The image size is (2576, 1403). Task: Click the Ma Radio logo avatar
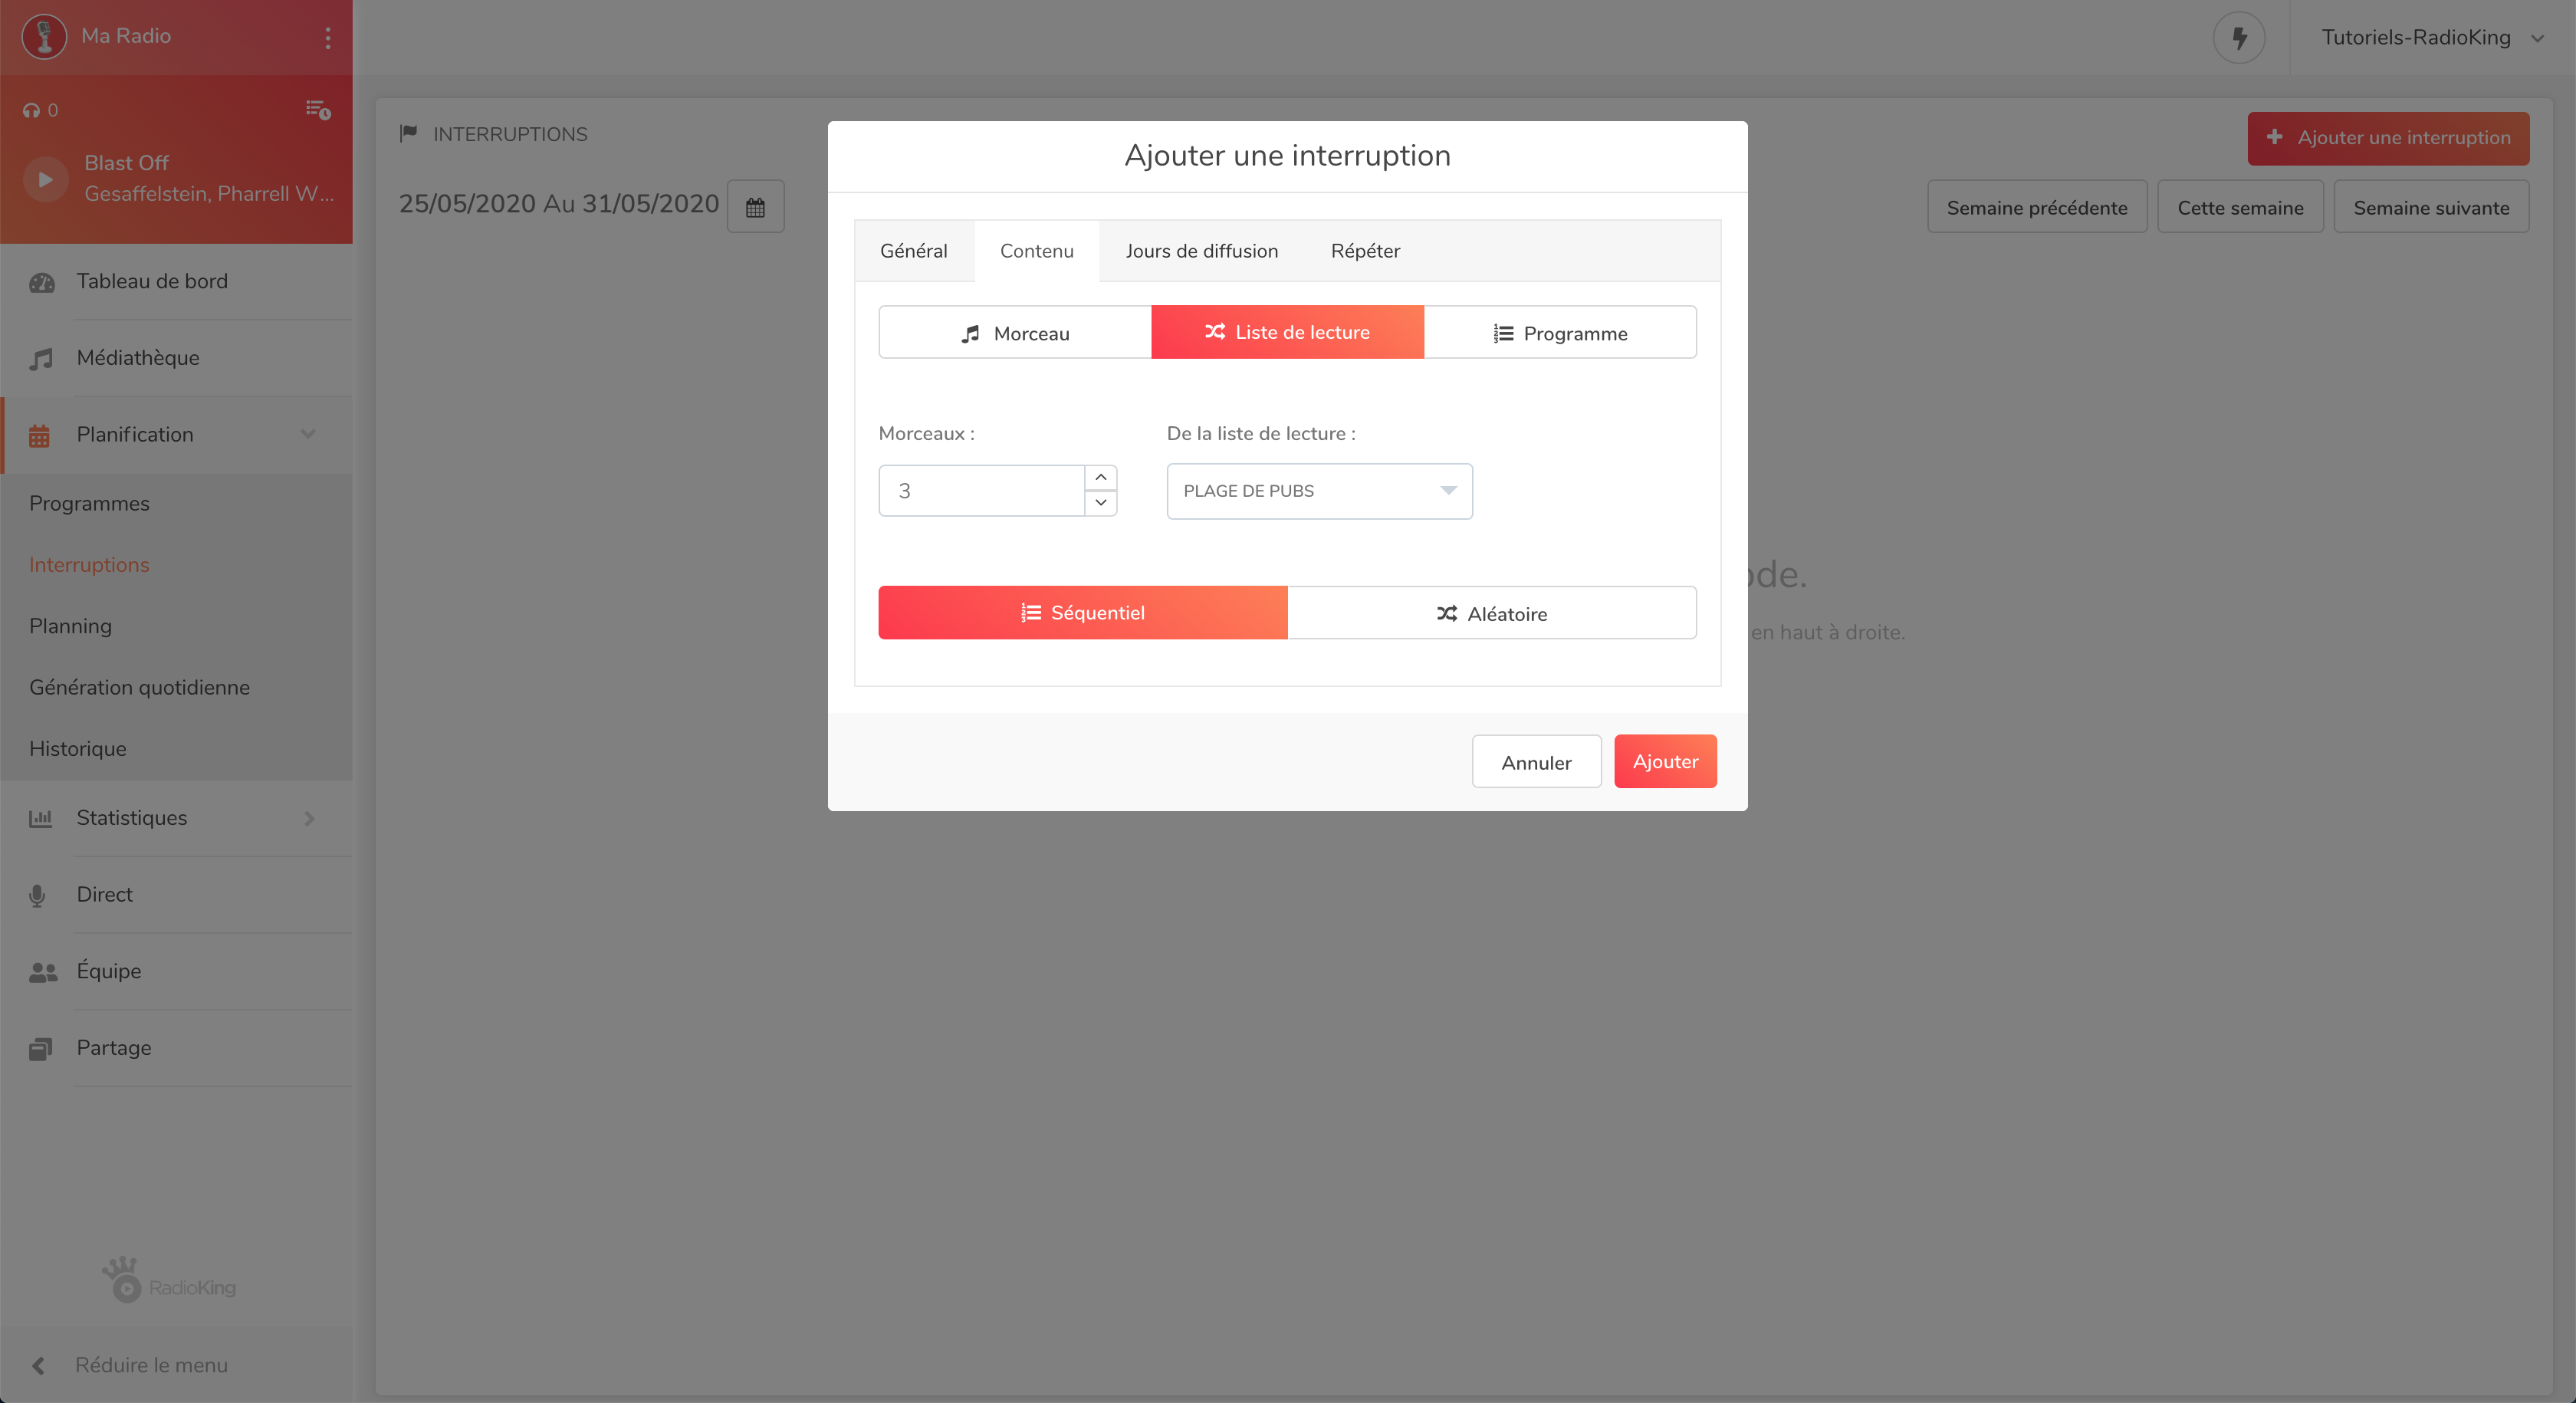point(44,36)
